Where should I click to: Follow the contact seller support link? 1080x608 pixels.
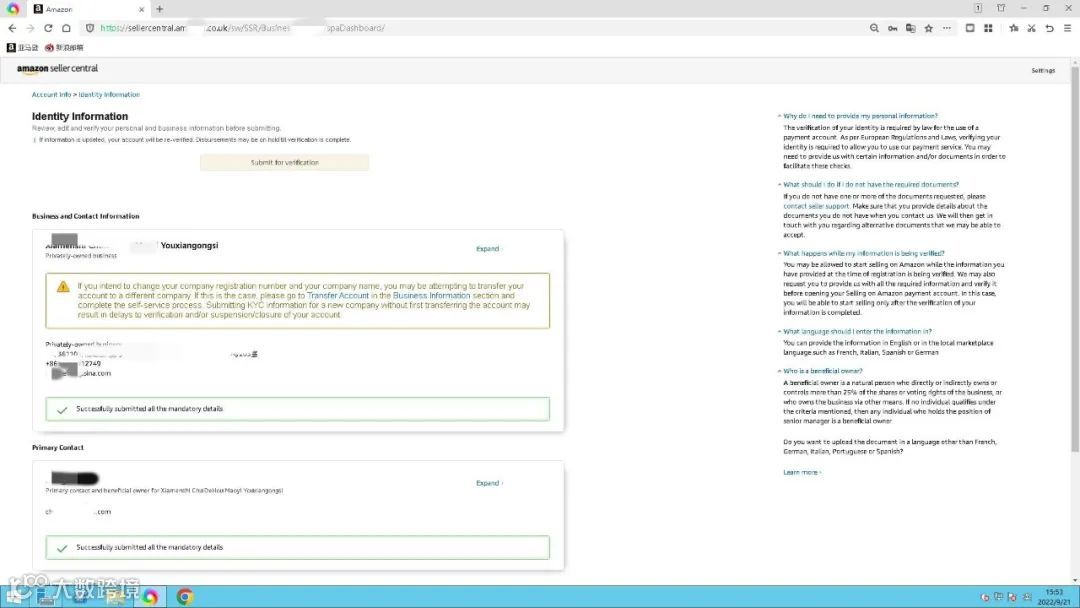(x=816, y=206)
